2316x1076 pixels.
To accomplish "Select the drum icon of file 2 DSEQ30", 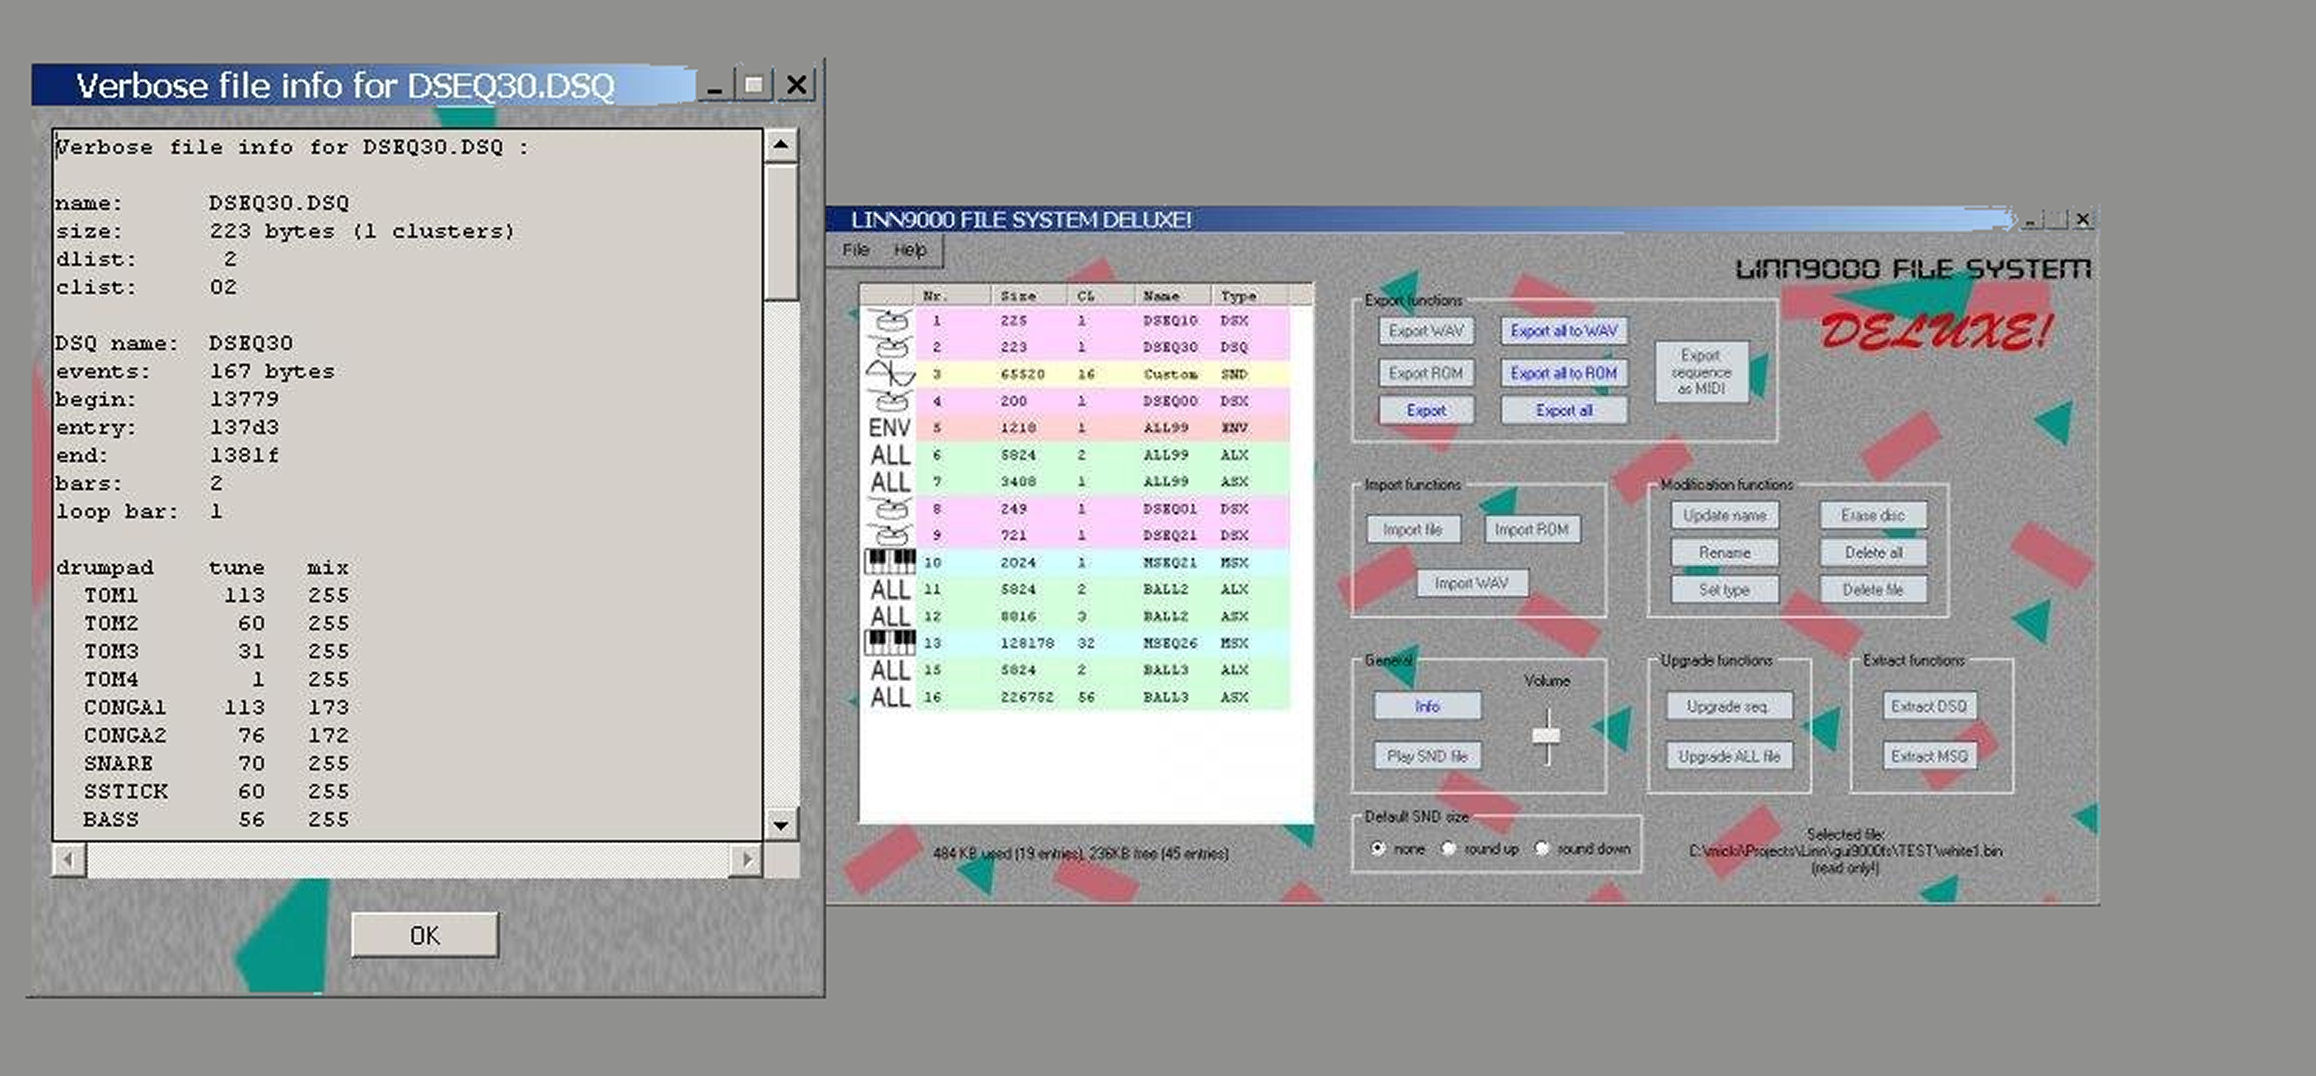I will tap(889, 347).
